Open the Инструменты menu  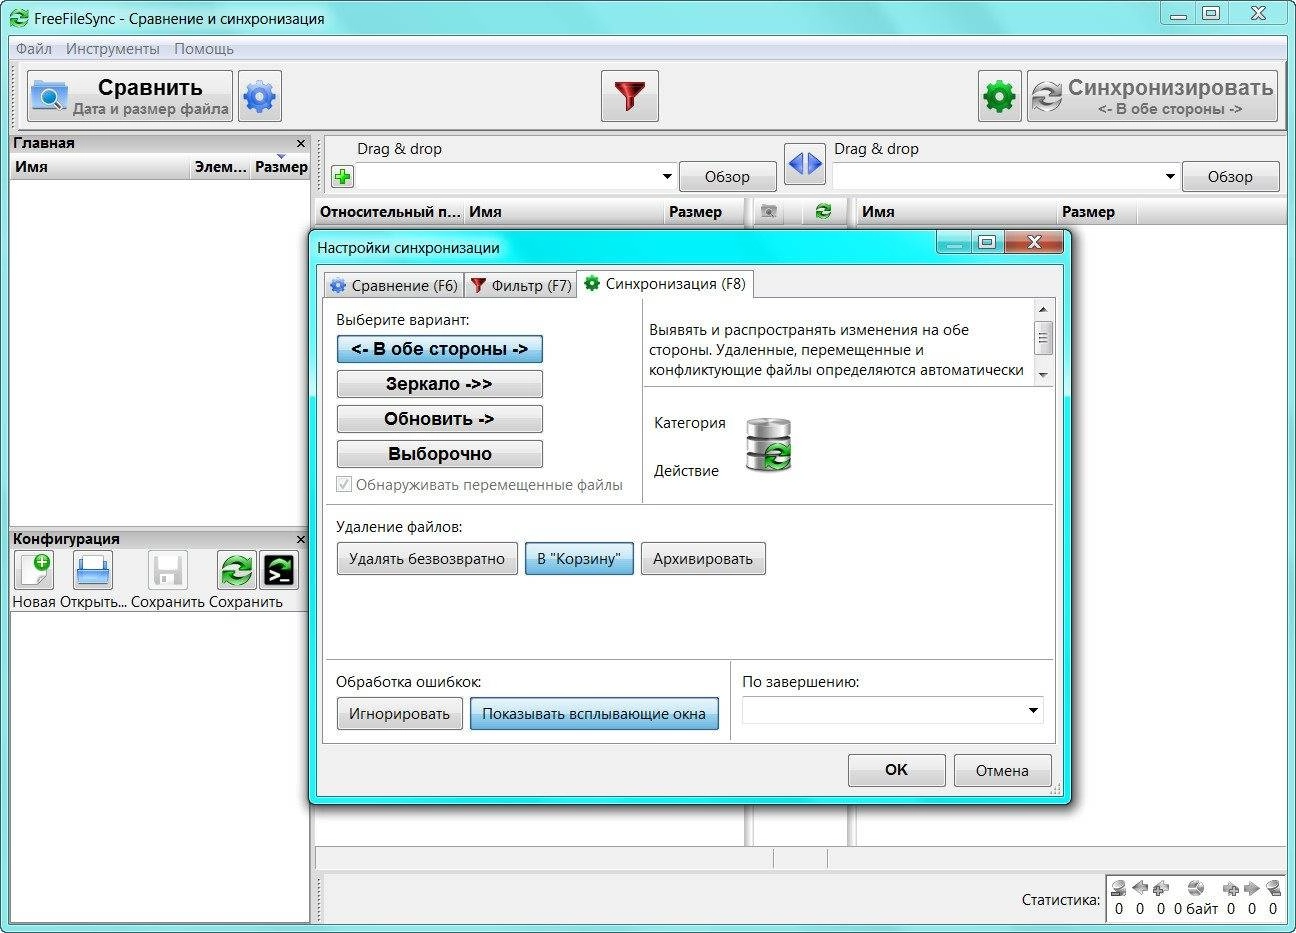click(112, 49)
